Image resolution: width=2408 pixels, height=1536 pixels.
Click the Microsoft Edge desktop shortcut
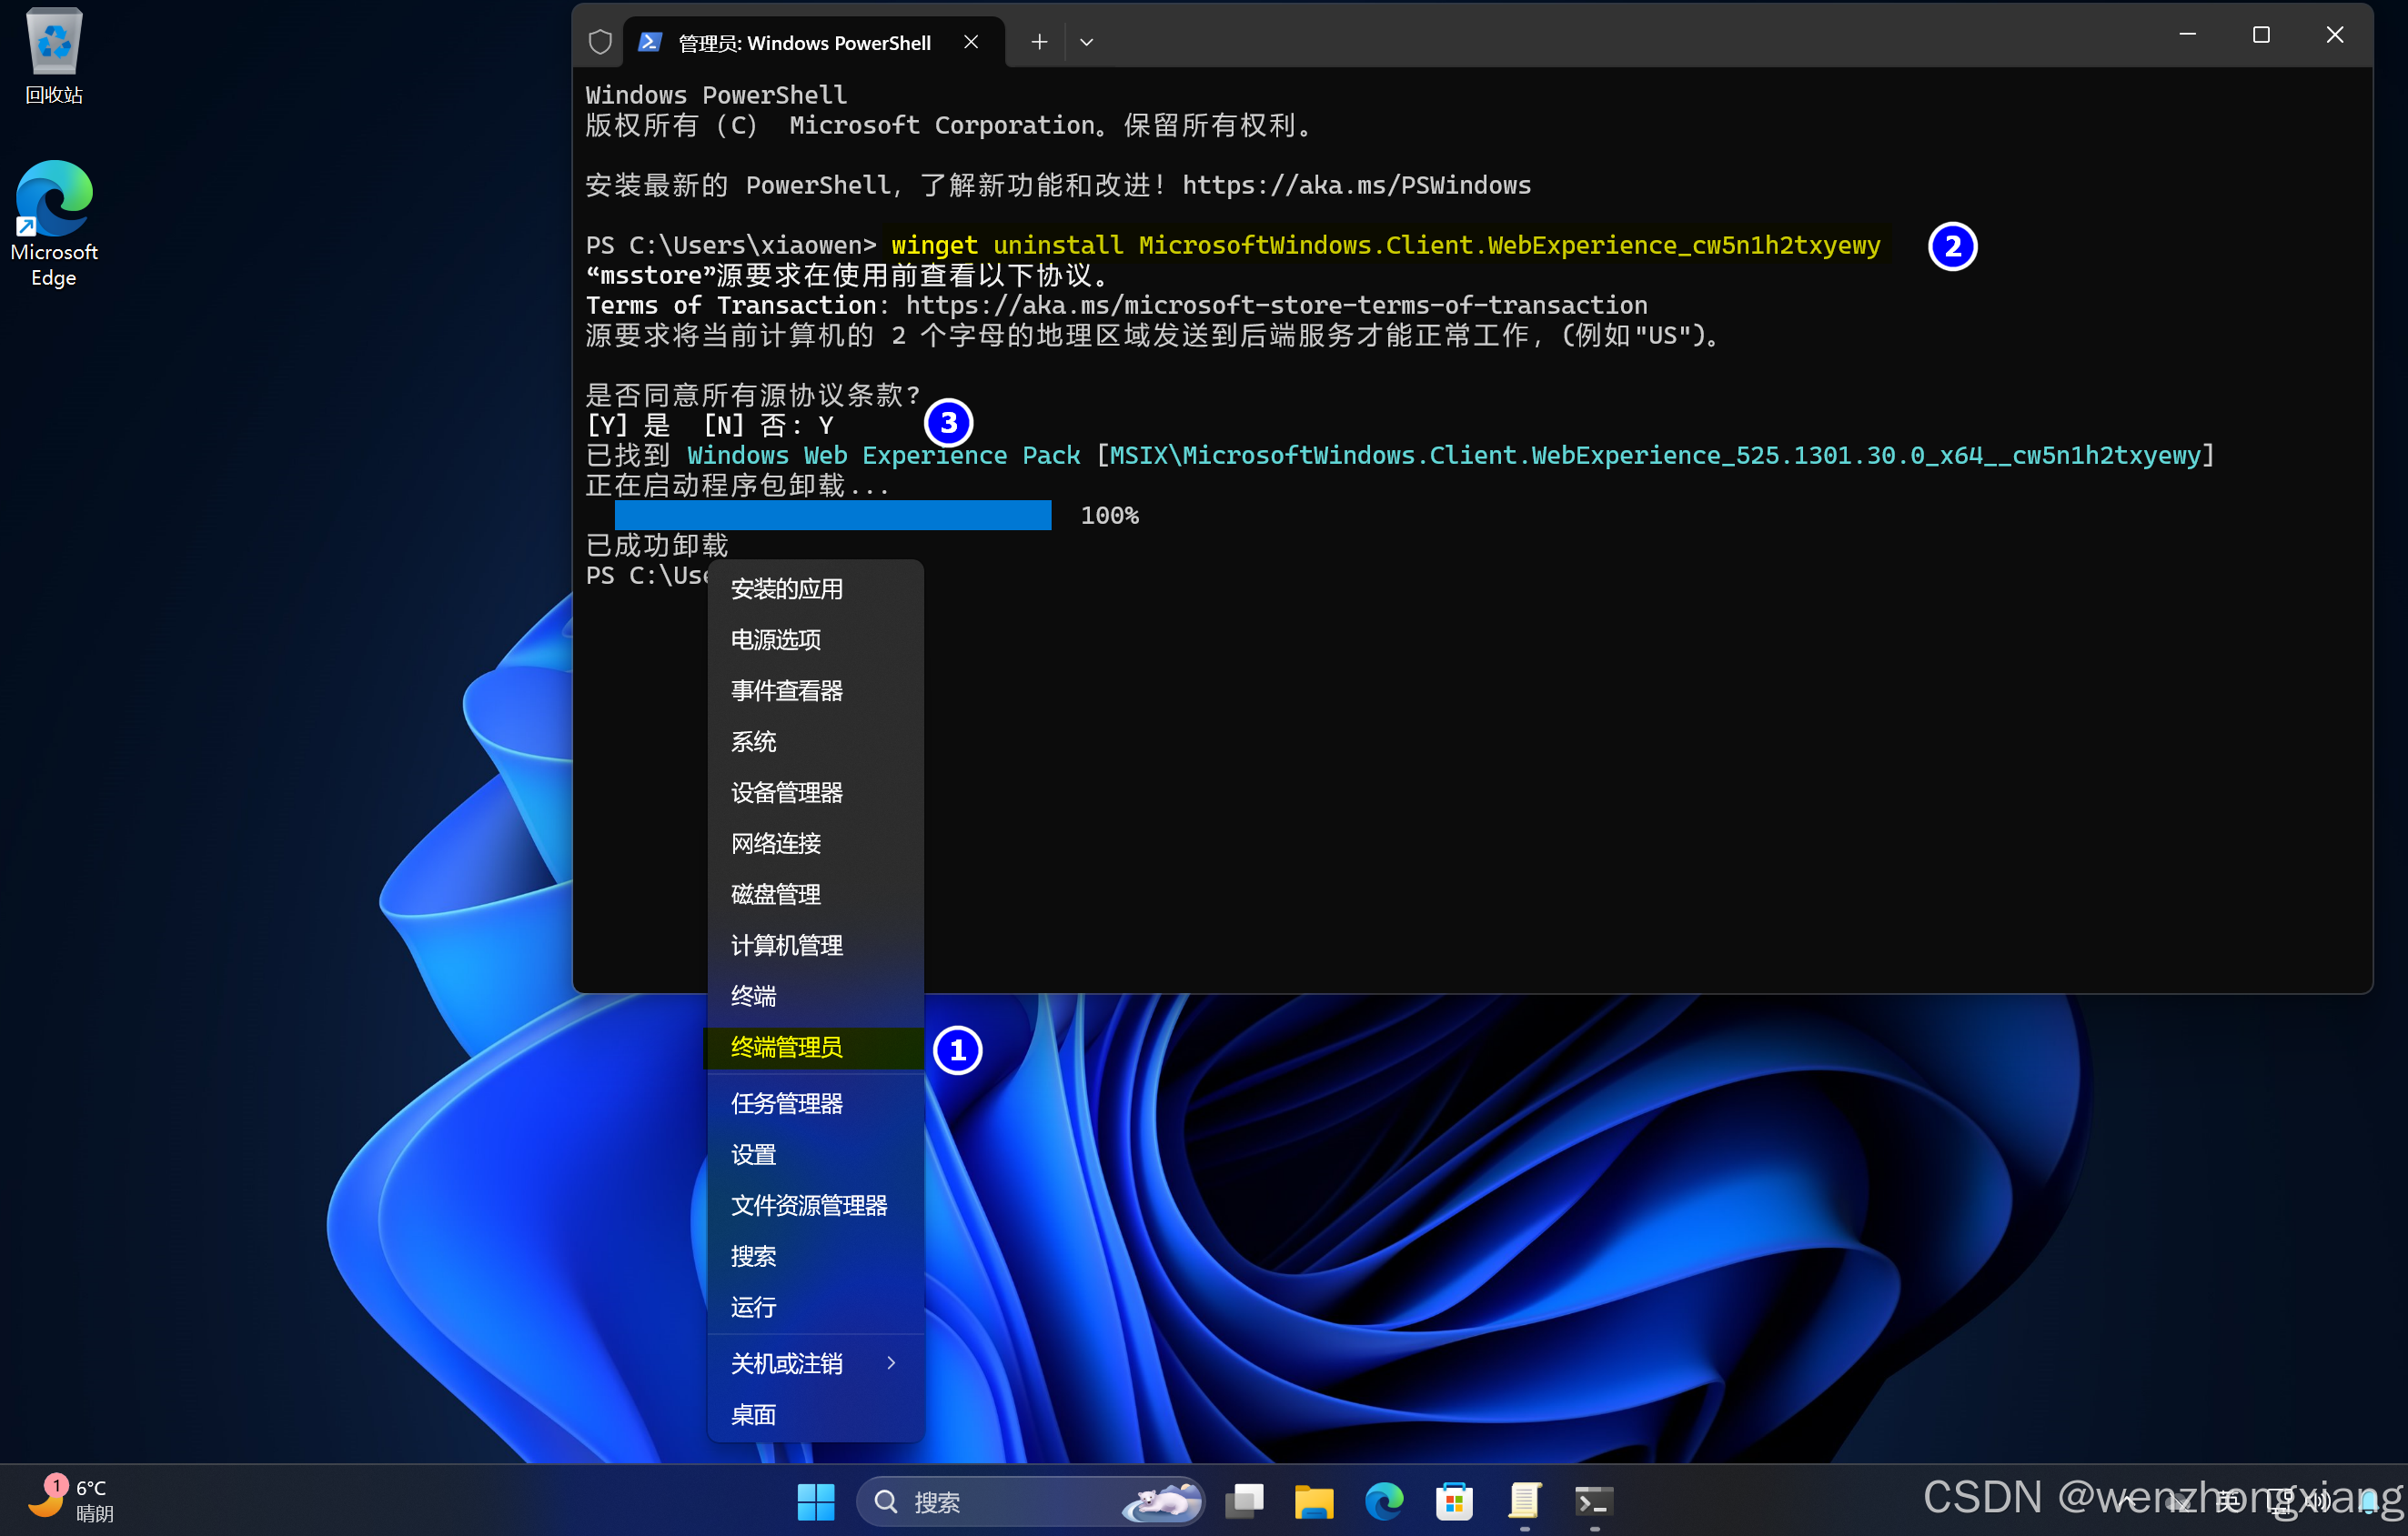pyautogui.click(x=54, y=223)
